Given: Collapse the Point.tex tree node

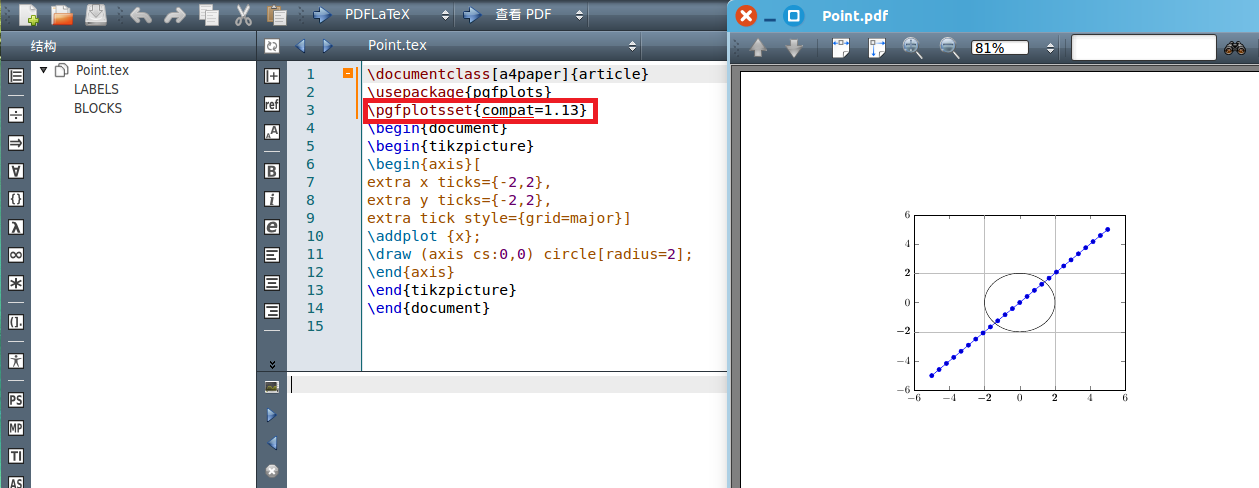Looking at the screenshot, I should coord(44,70).
